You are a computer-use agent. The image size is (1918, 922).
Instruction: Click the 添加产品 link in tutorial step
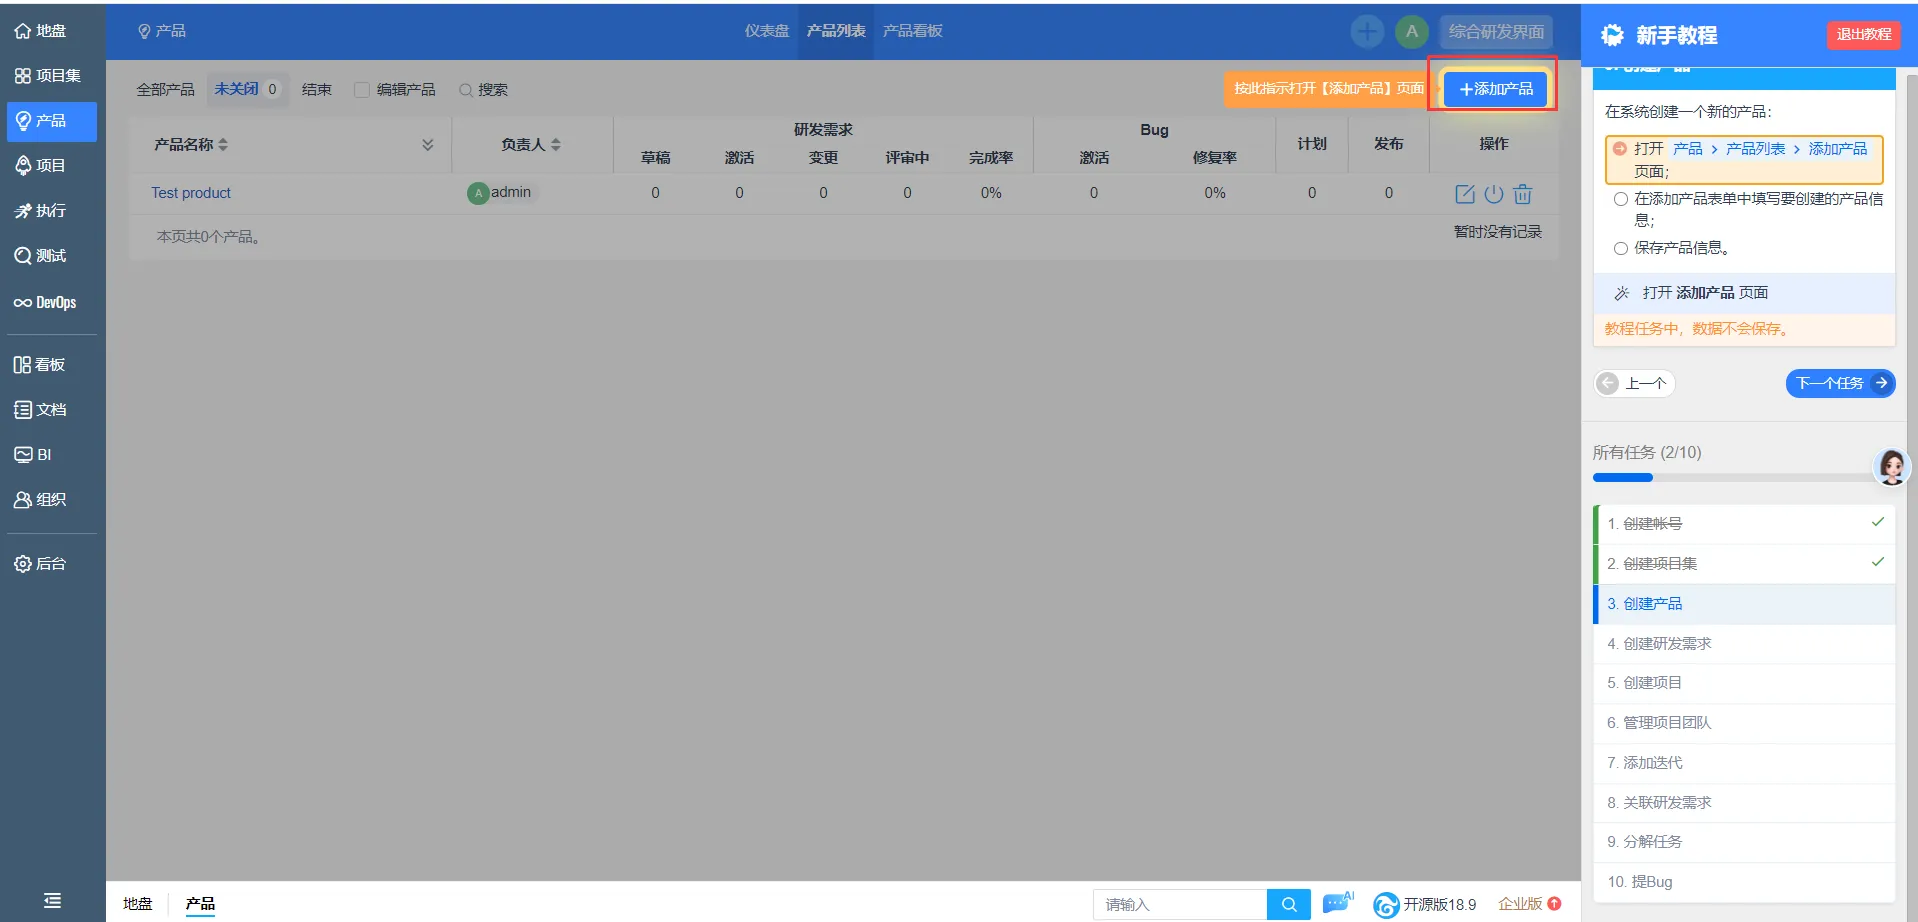[x=1838, y=149]
